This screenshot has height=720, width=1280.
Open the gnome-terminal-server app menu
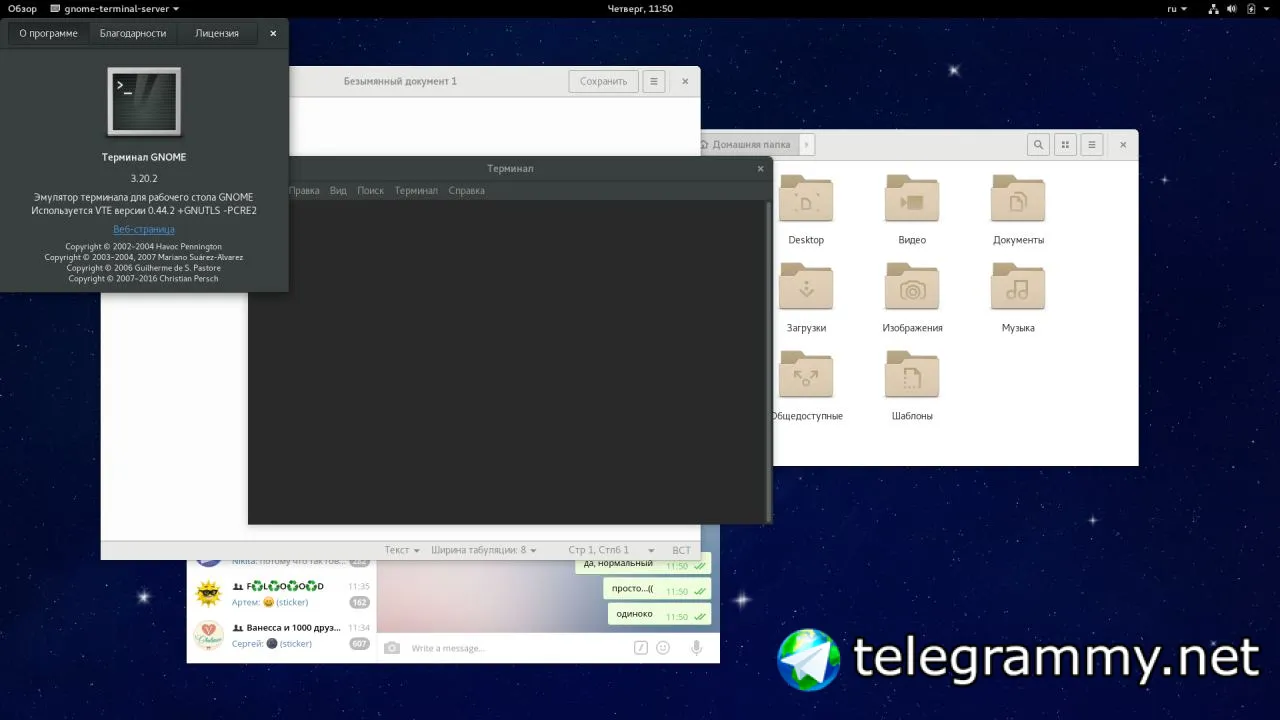click(x=115, y=9)
